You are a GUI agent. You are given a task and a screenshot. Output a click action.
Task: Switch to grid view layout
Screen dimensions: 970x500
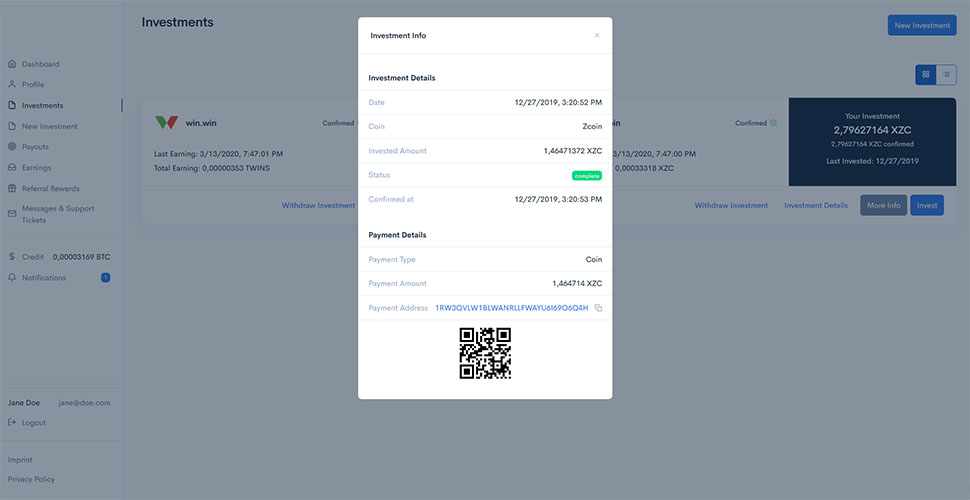coord(926,74)
